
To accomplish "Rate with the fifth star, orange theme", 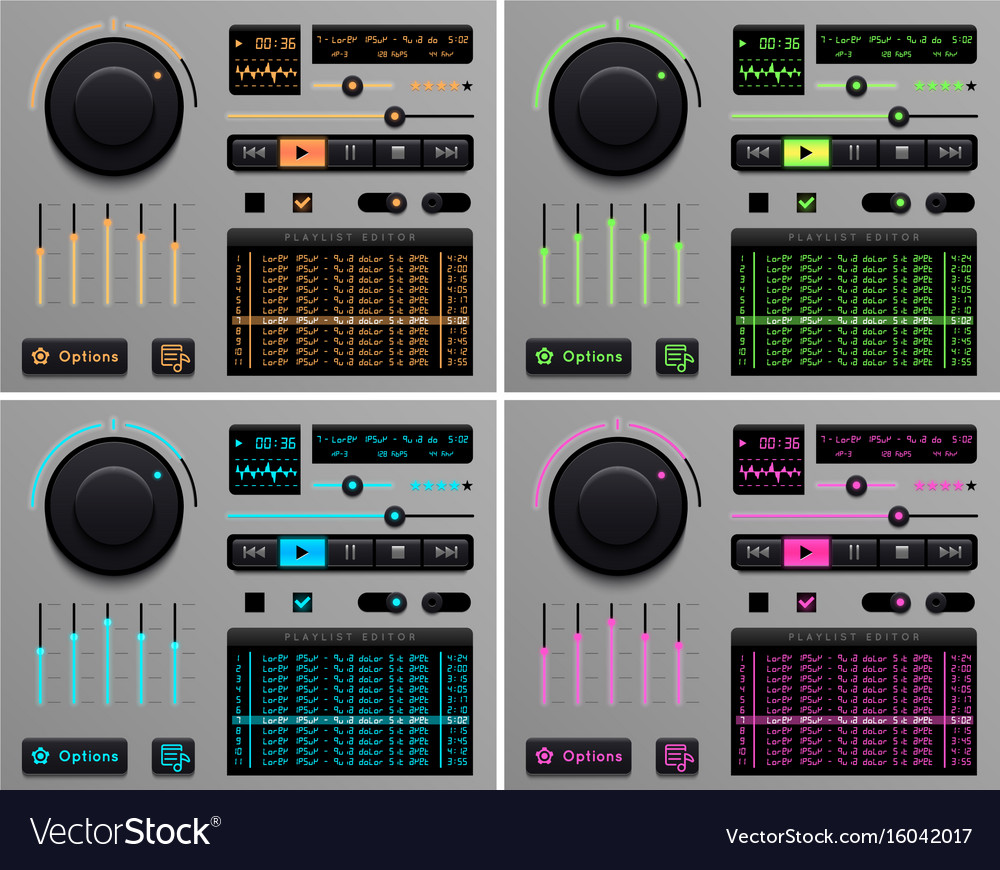I will pyautogui.click(x=468, y=87).
